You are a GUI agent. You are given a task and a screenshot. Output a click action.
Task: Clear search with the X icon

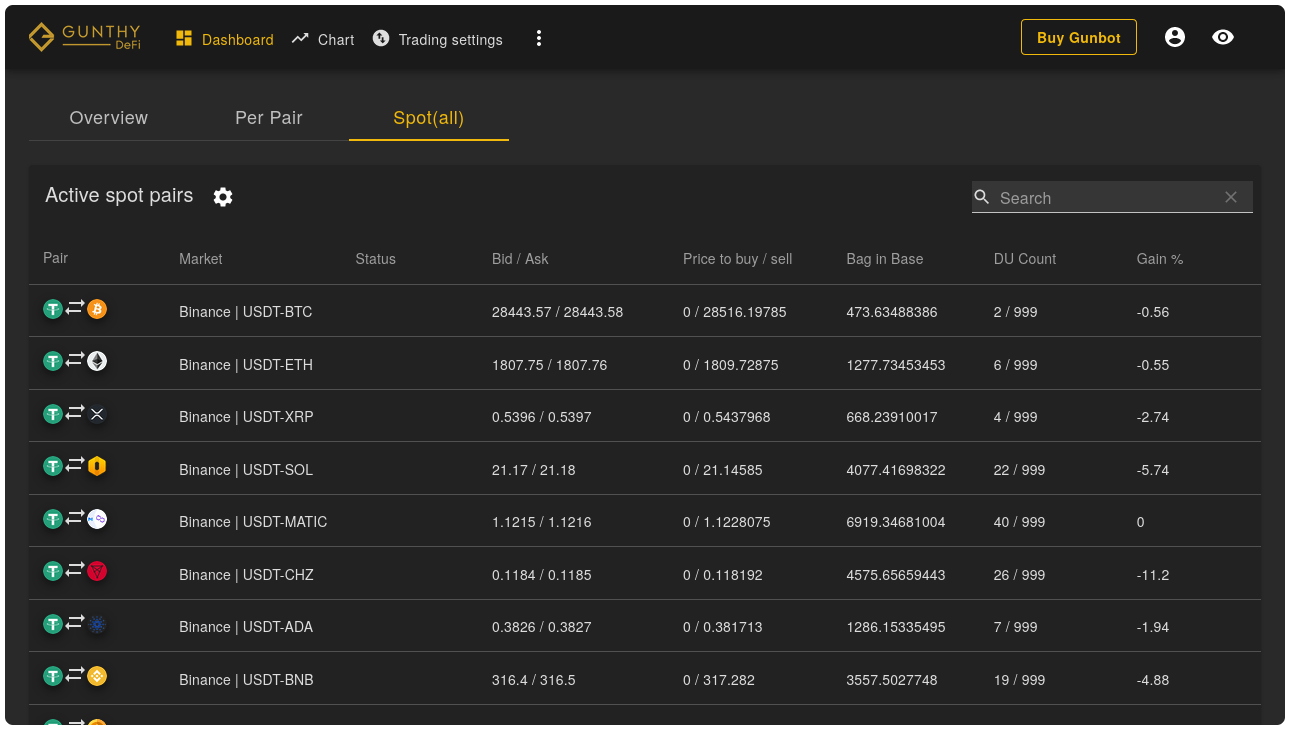click(1231, 197)
